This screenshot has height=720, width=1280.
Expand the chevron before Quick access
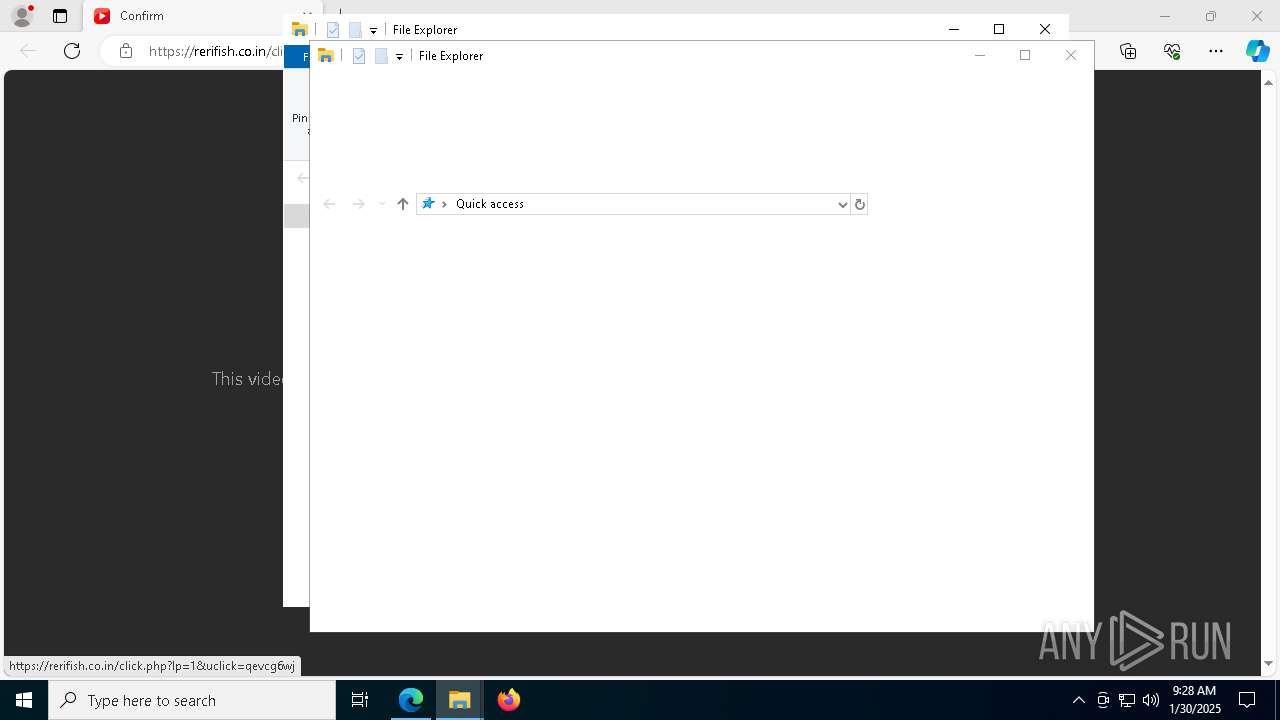[444, 204]
